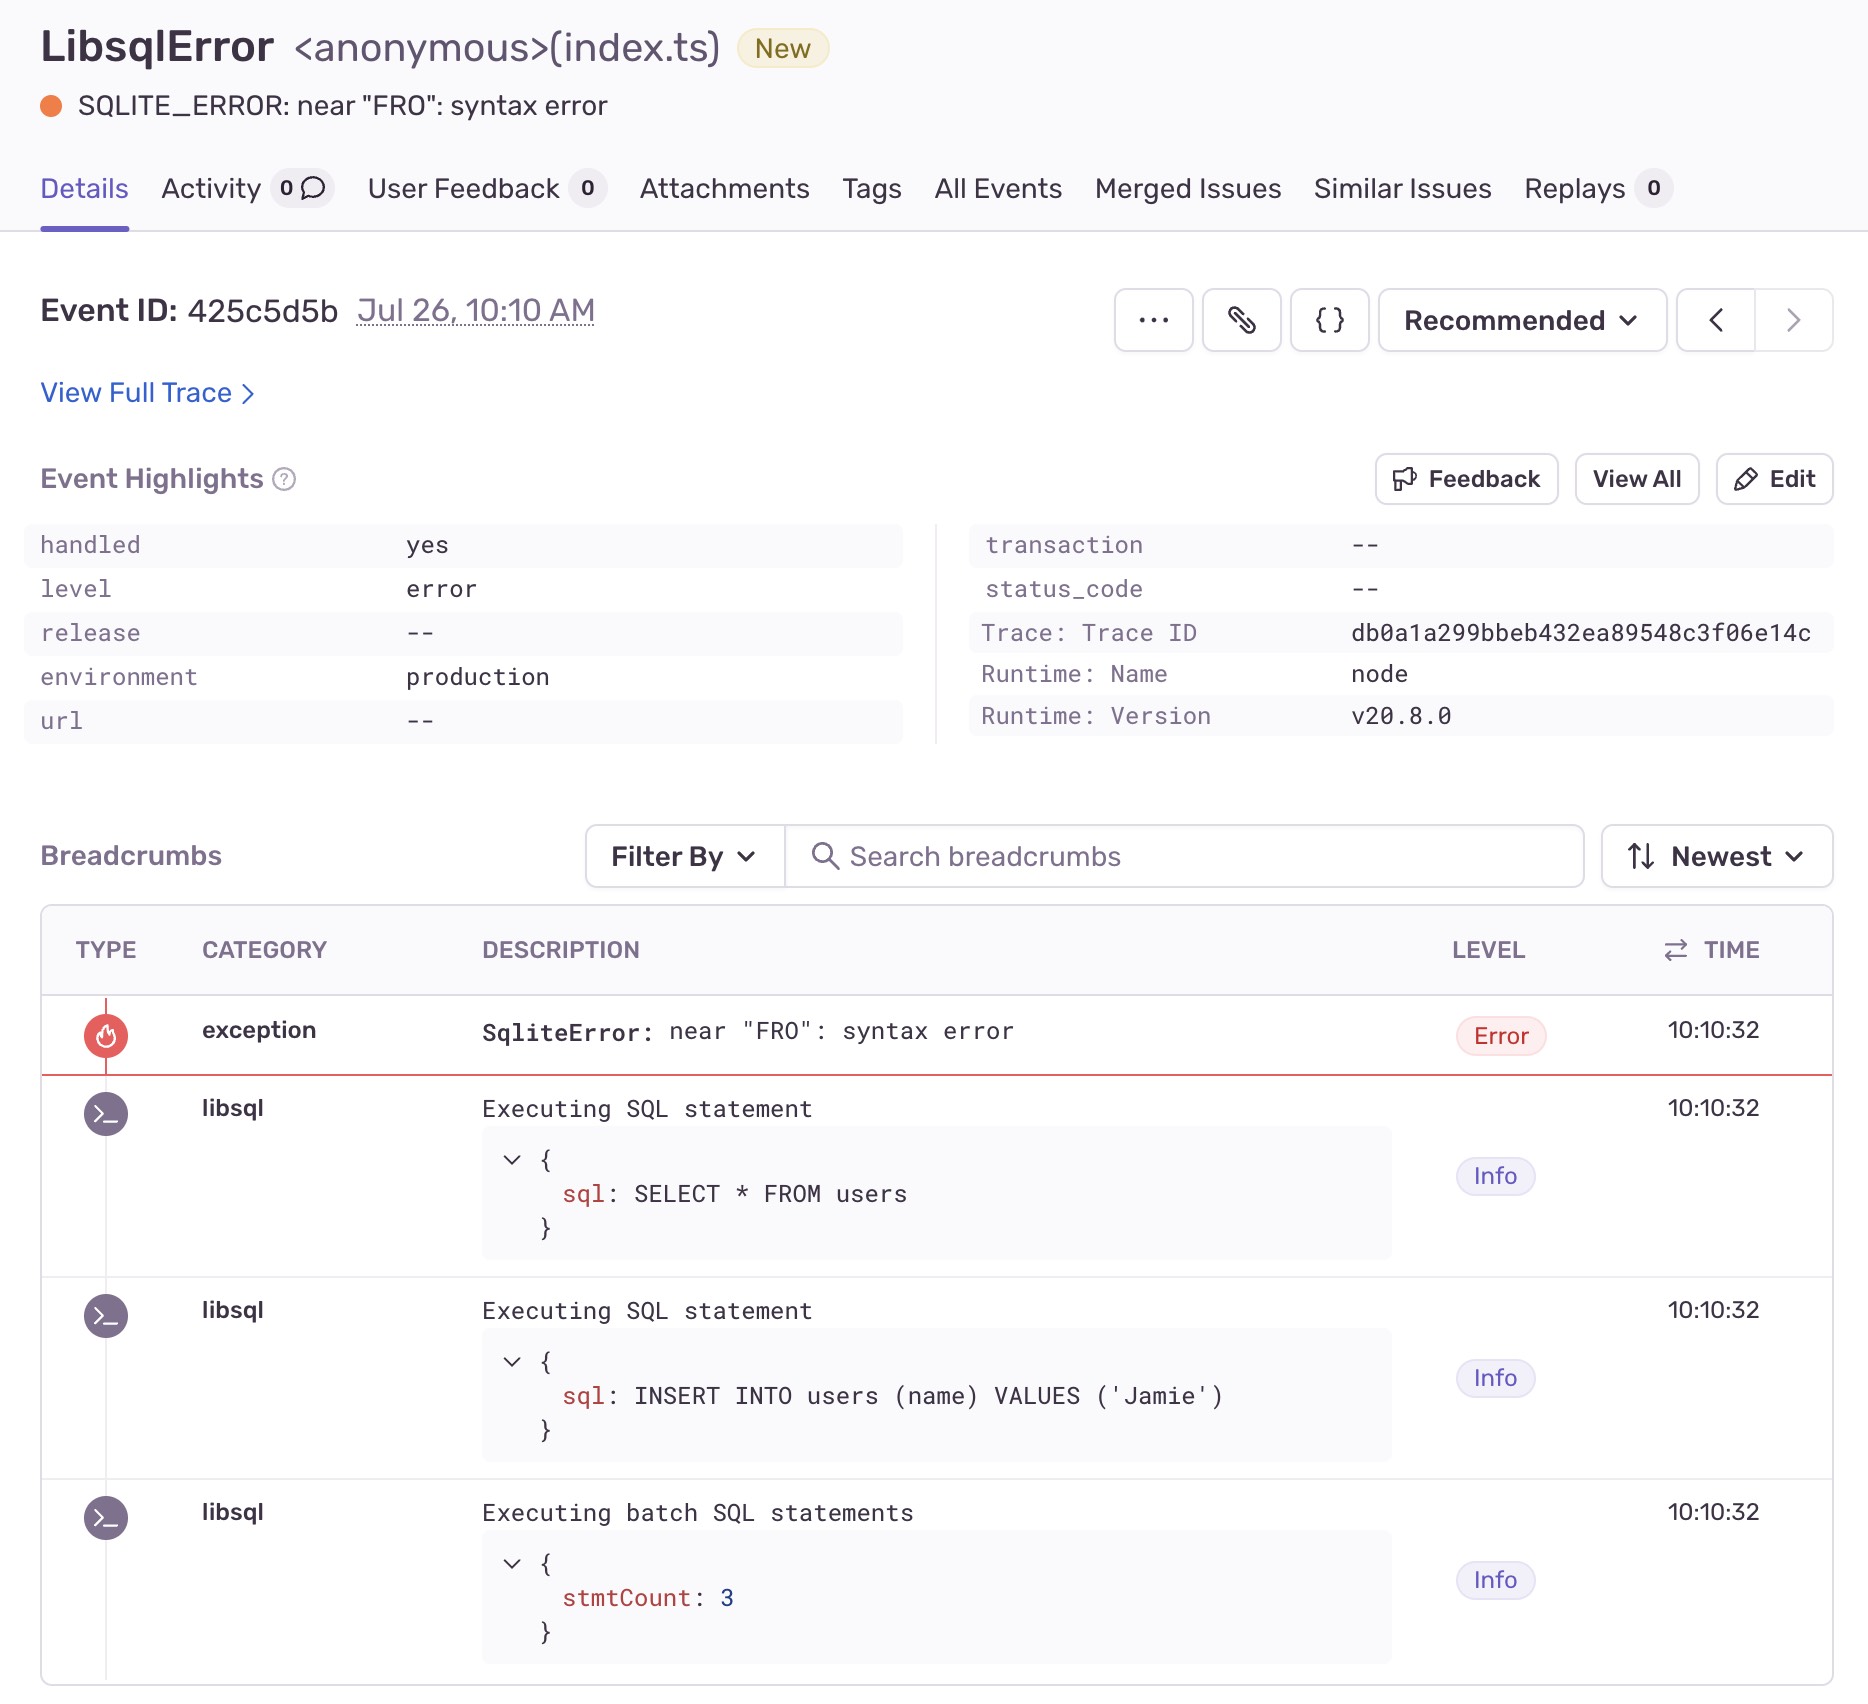This screenshot has width=1868, height=1704.
Task: Click the View All highlights button
Action: [x=1636, y=479]
